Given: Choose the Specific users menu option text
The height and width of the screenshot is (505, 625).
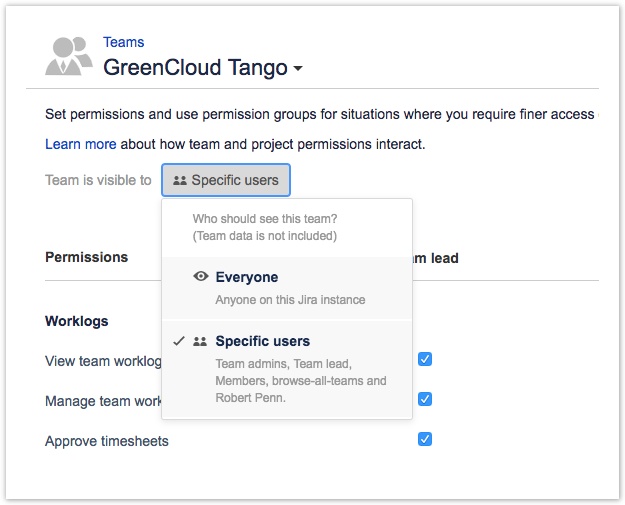Looking at the screenshot, I should [x=262, y=341].
